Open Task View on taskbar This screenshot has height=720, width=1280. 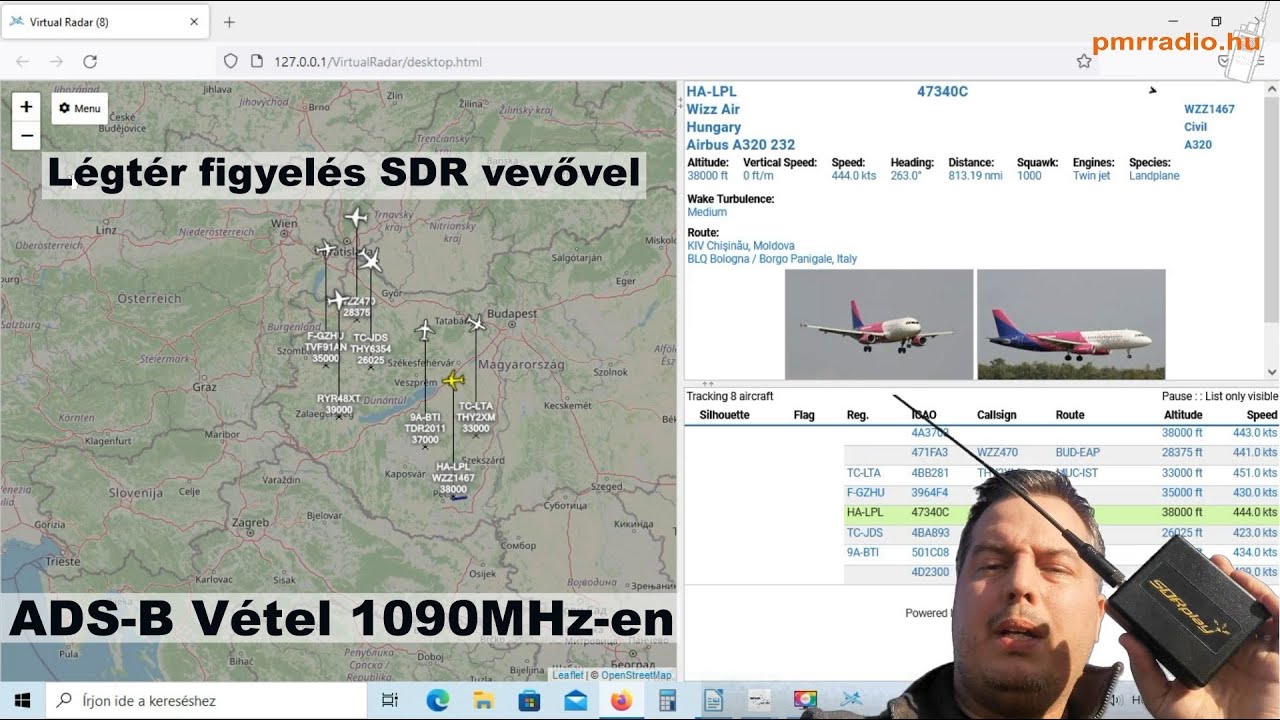391,701
